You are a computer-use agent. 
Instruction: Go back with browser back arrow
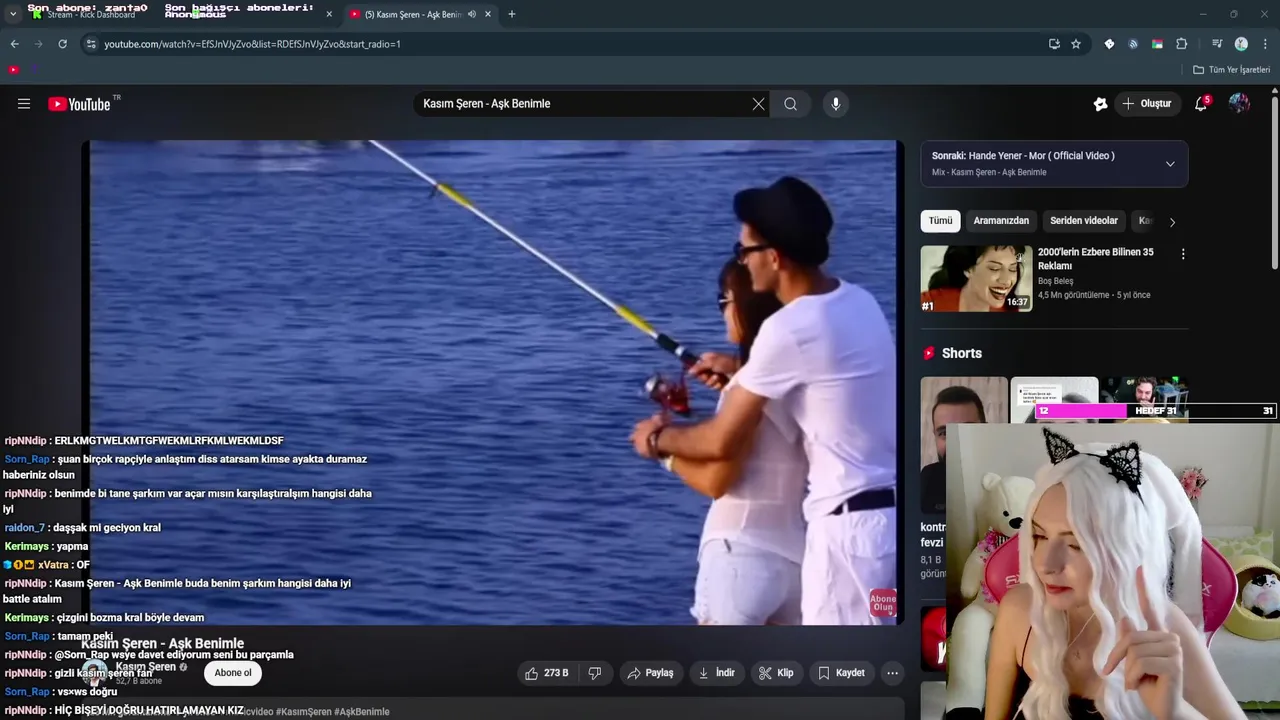[x=14, y=44]
